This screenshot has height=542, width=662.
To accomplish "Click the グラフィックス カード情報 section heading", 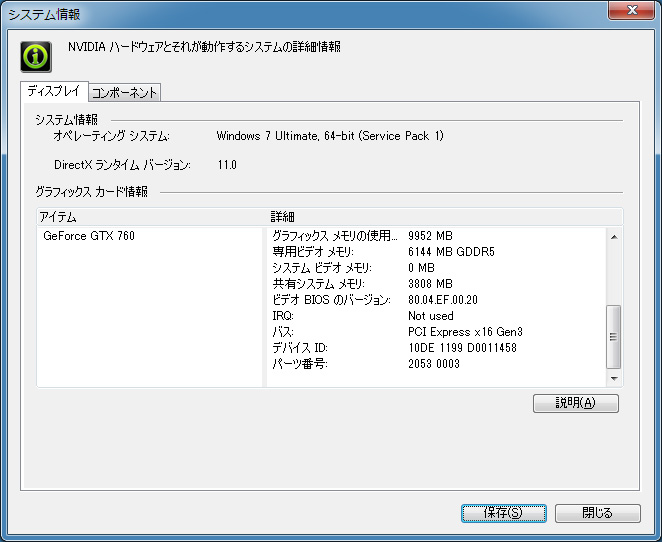I will point(92,192).
